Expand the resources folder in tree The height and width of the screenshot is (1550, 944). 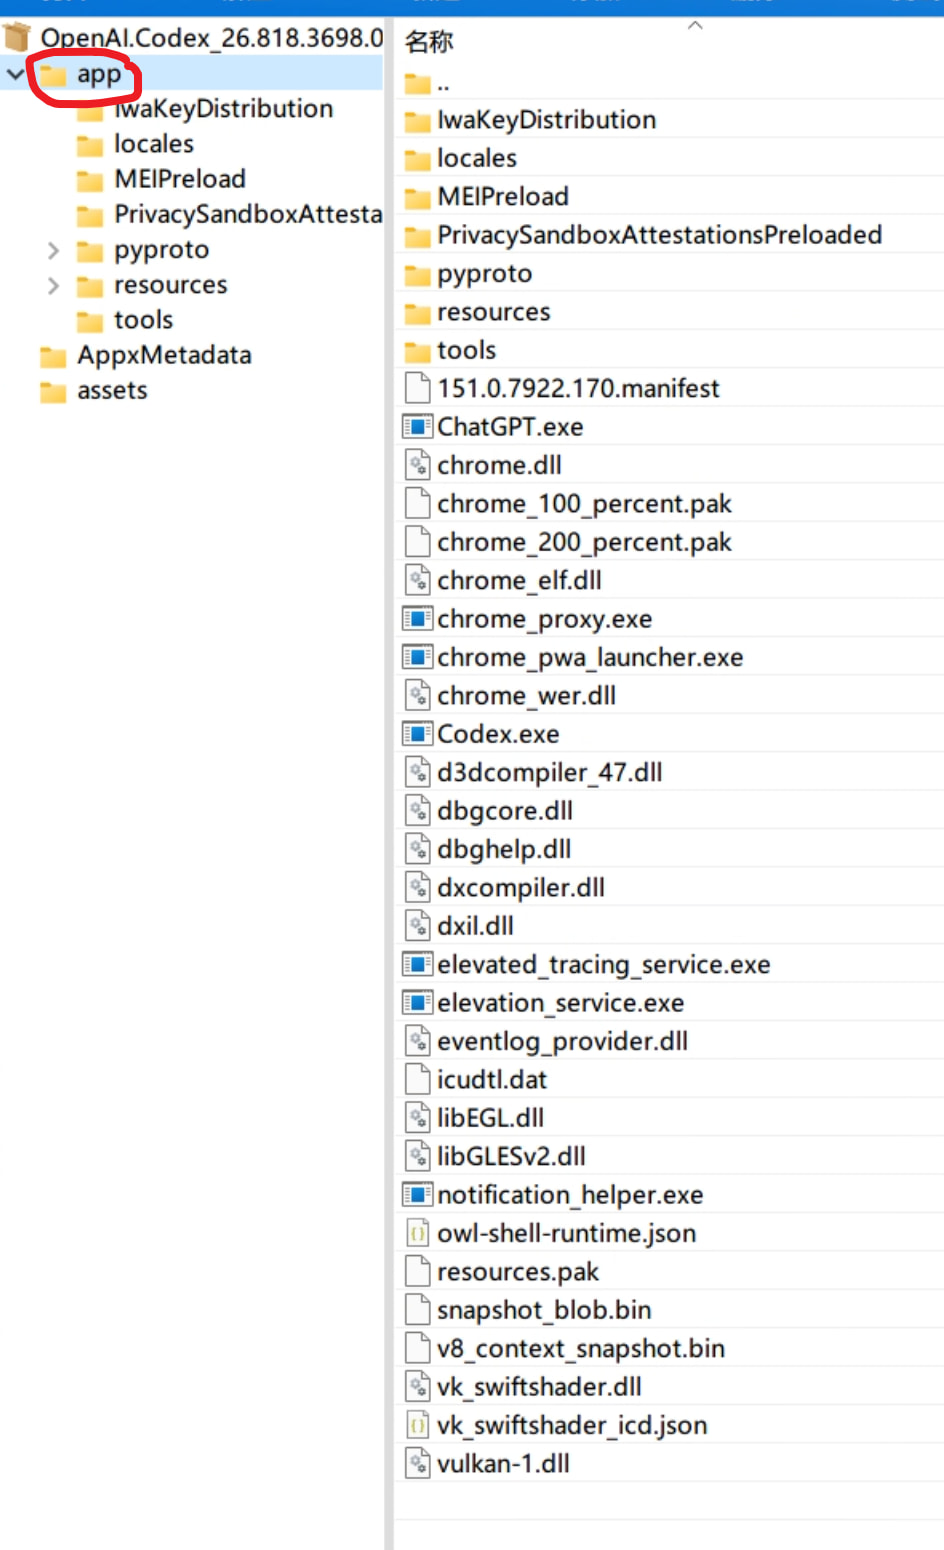[54, 286]
